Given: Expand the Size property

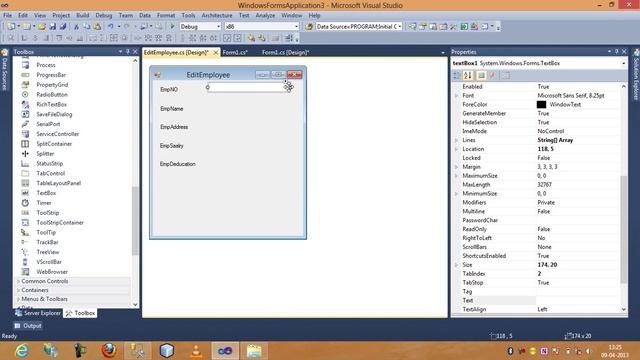Looking at the screenshot, I should (456, 265).
